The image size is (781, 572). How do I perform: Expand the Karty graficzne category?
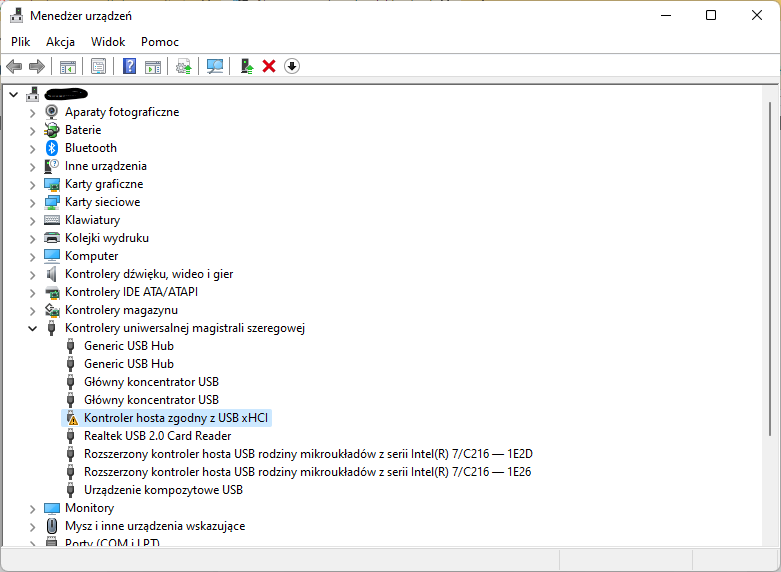pyautogui.click(x=33, y=184)
